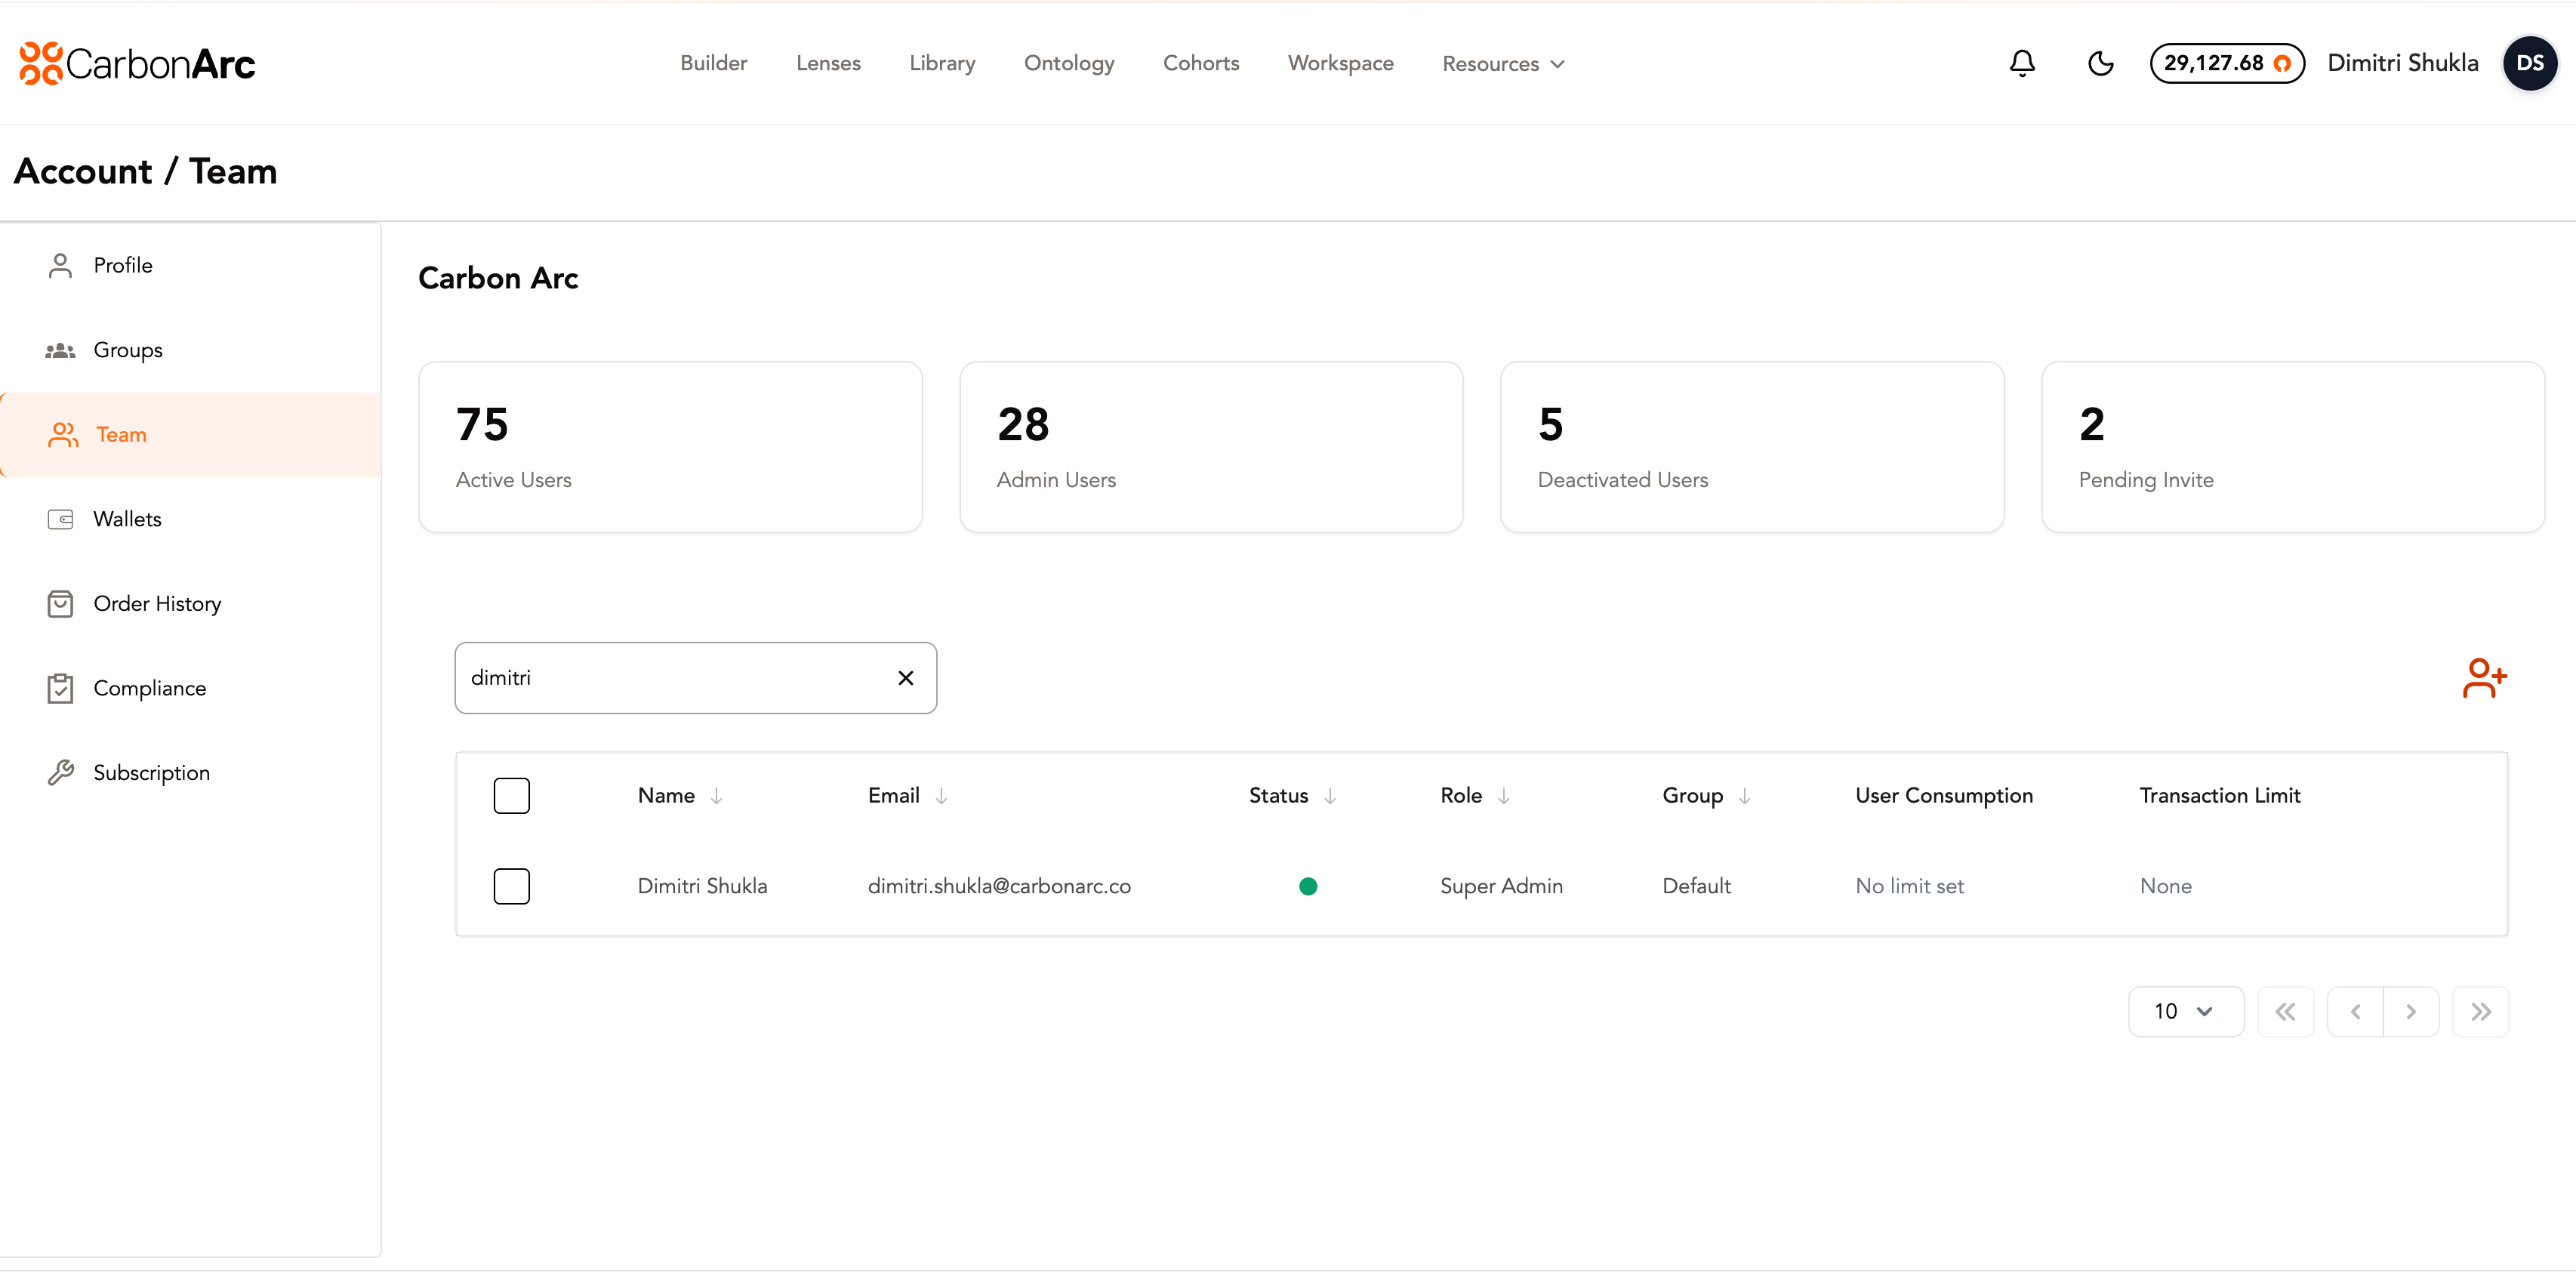Click the add user icon
The image size is (2576, 1273).
point(2484,678)
